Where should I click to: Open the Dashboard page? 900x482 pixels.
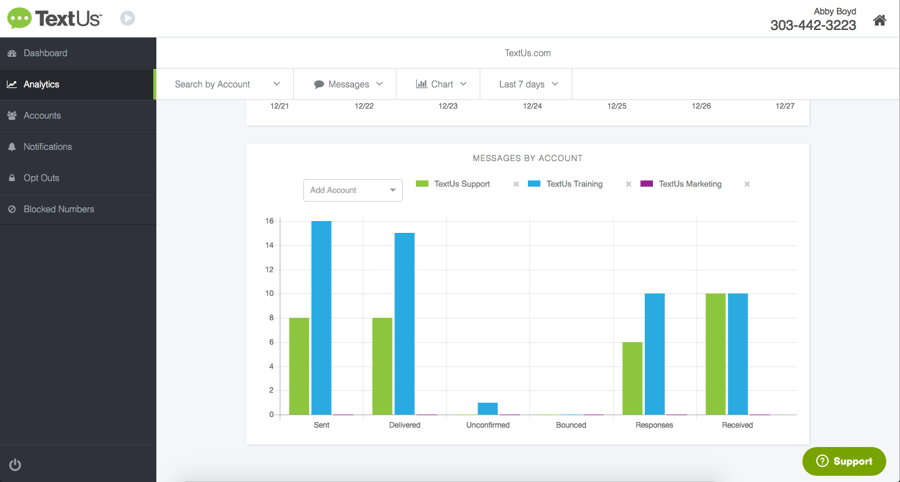[78, 53]
